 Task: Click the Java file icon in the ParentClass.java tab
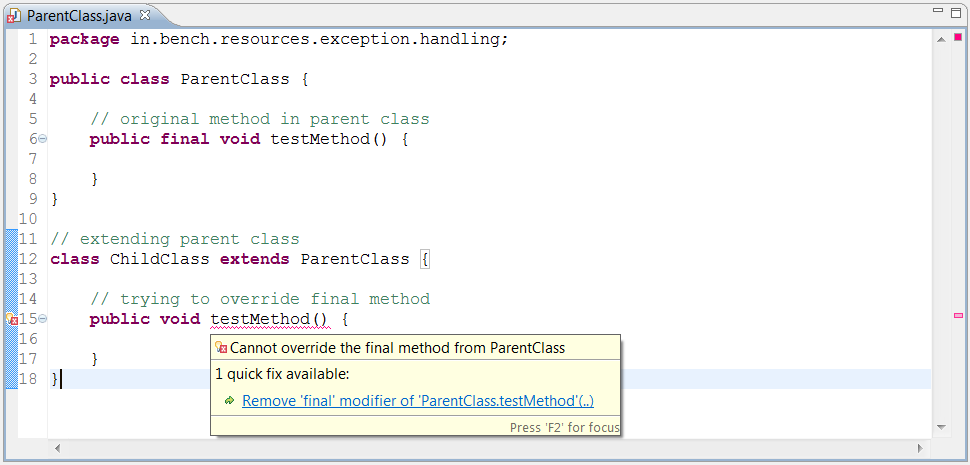click(x=15, y=16)
